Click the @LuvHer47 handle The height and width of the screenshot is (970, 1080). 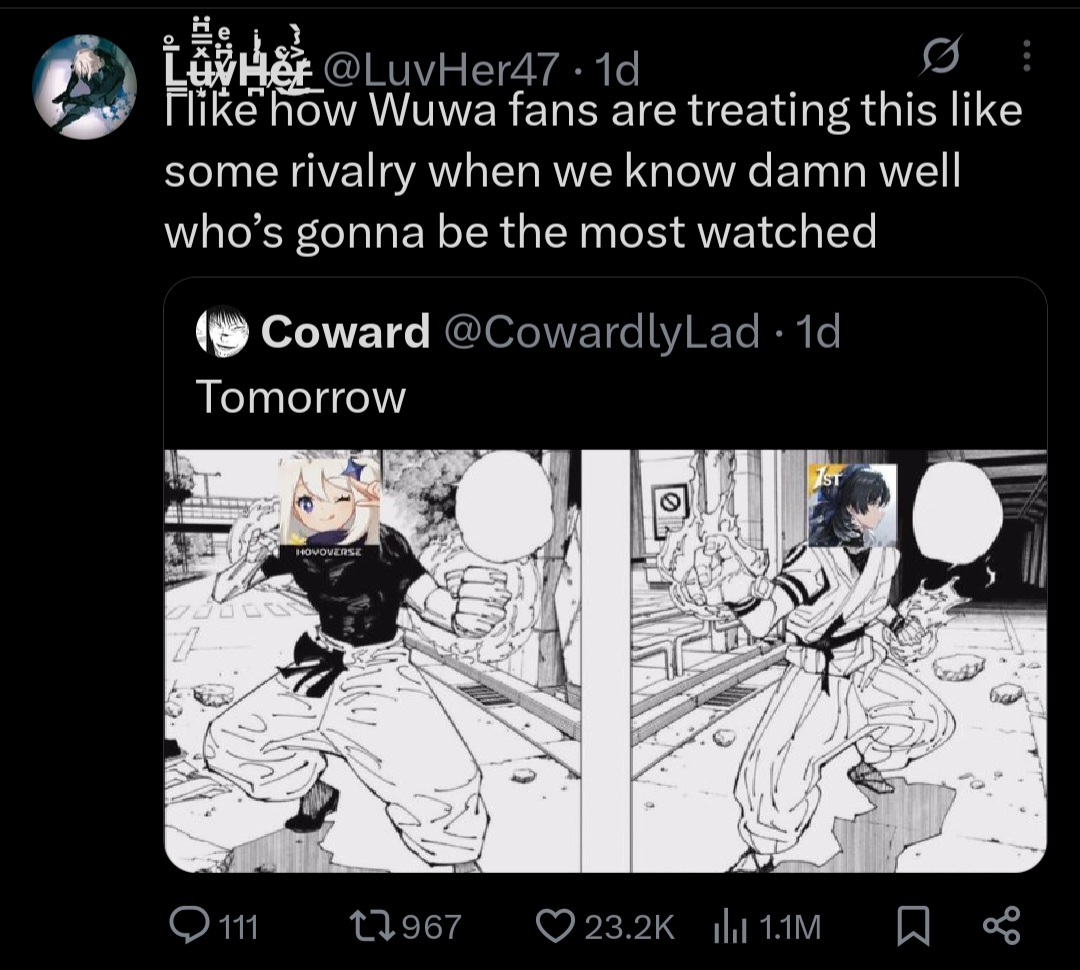(x=441, y=70)
